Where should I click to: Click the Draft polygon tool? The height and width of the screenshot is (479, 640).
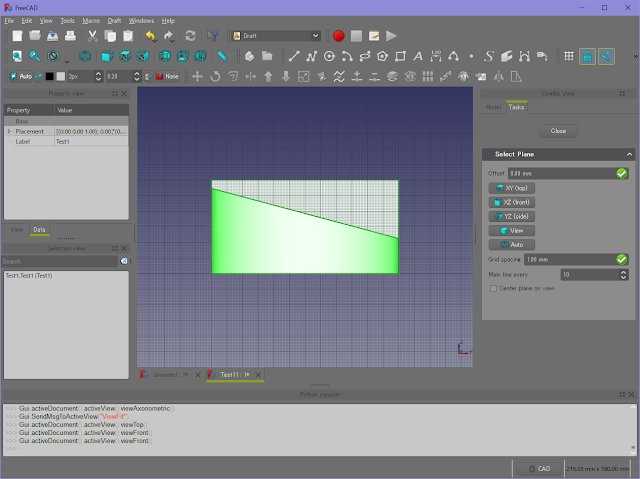pos(383,56)
